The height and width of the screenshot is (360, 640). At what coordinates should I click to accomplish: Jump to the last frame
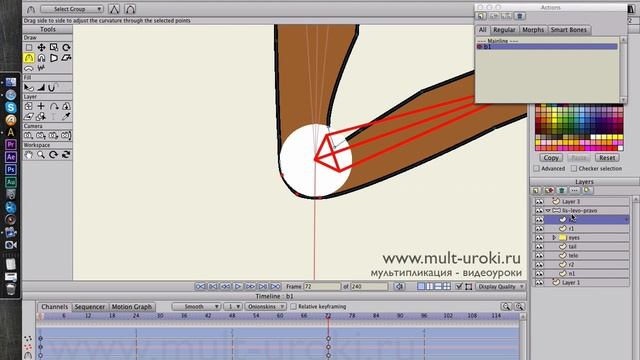276,287
